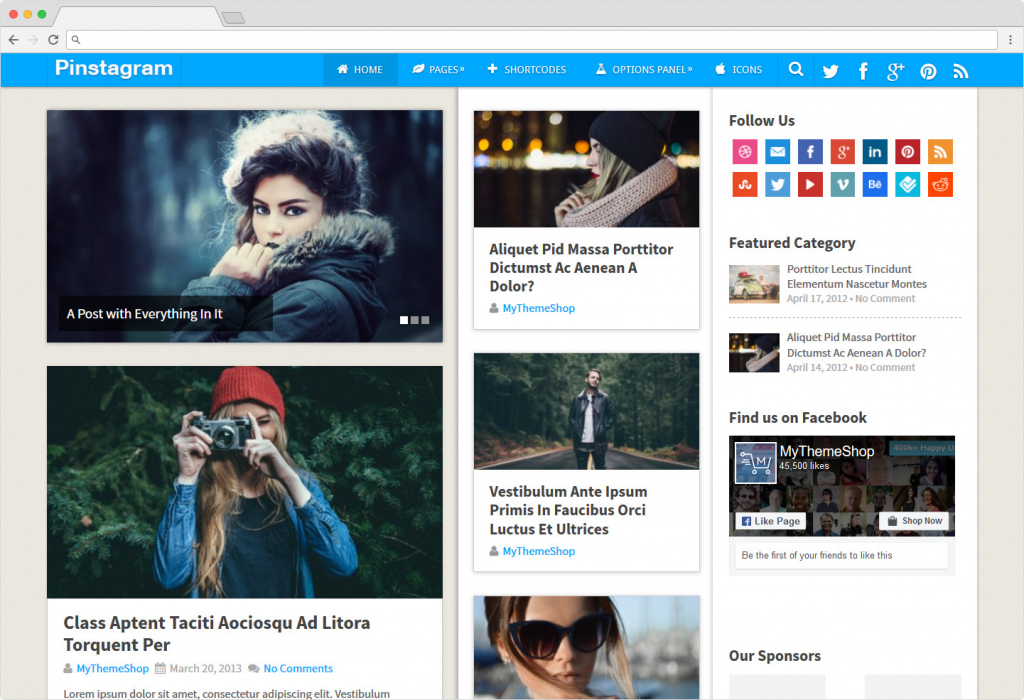Click the email envelope icon under Follow Us
The width and height of the screenshot is (1024, 700).
777,152
